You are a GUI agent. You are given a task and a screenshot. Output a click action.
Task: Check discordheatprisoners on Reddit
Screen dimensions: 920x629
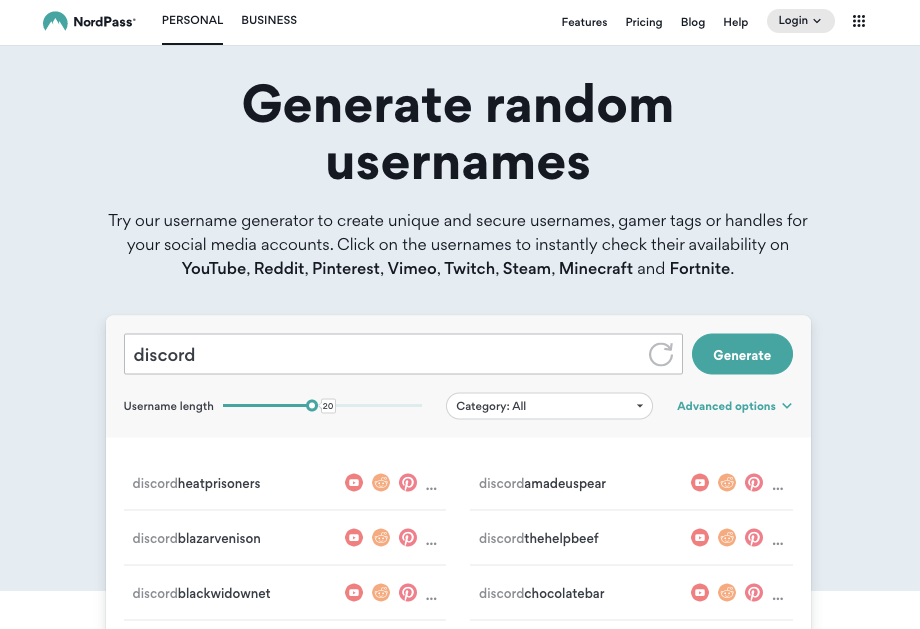381,483
